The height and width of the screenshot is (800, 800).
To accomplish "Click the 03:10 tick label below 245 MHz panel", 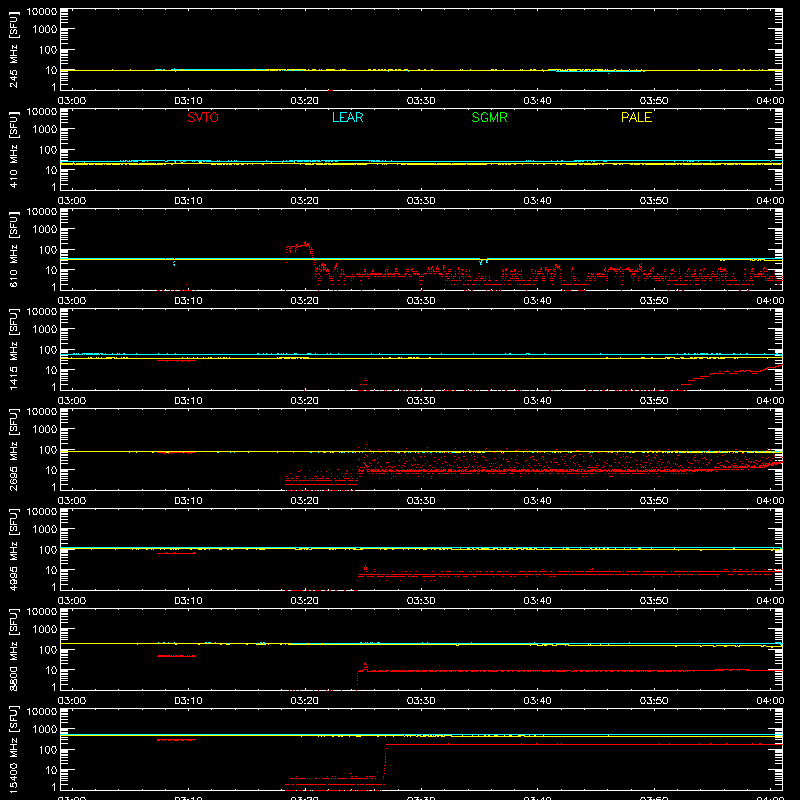I will click(x=188, y=101).
